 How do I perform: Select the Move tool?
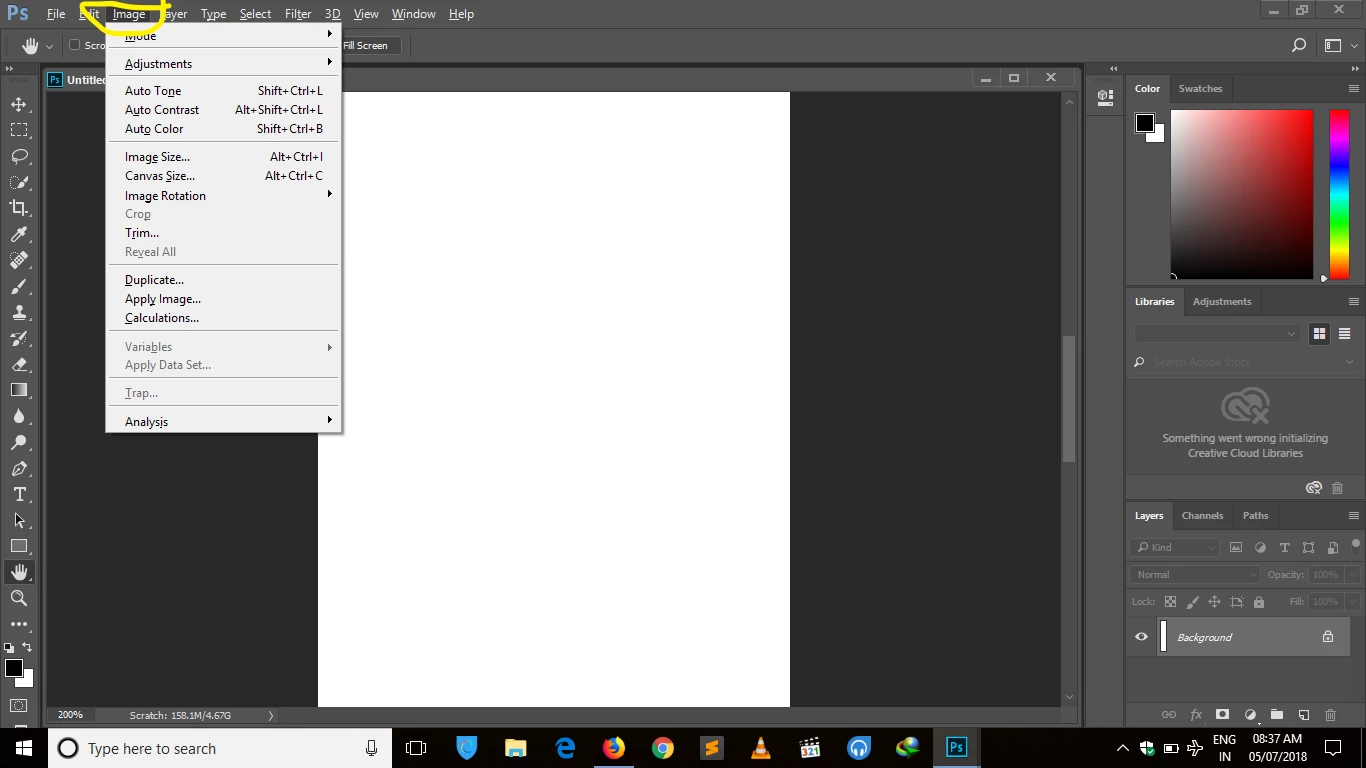click(19, 104)
